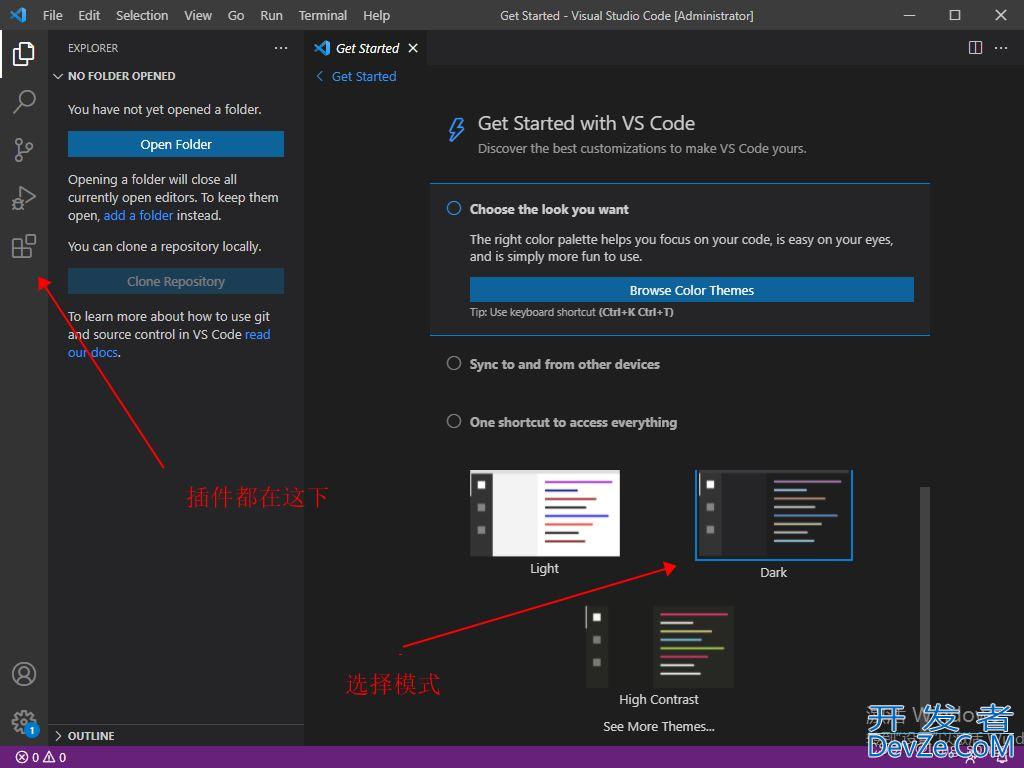
Task: Open editor more actions ellipsis
Action: pos(1000,48)
